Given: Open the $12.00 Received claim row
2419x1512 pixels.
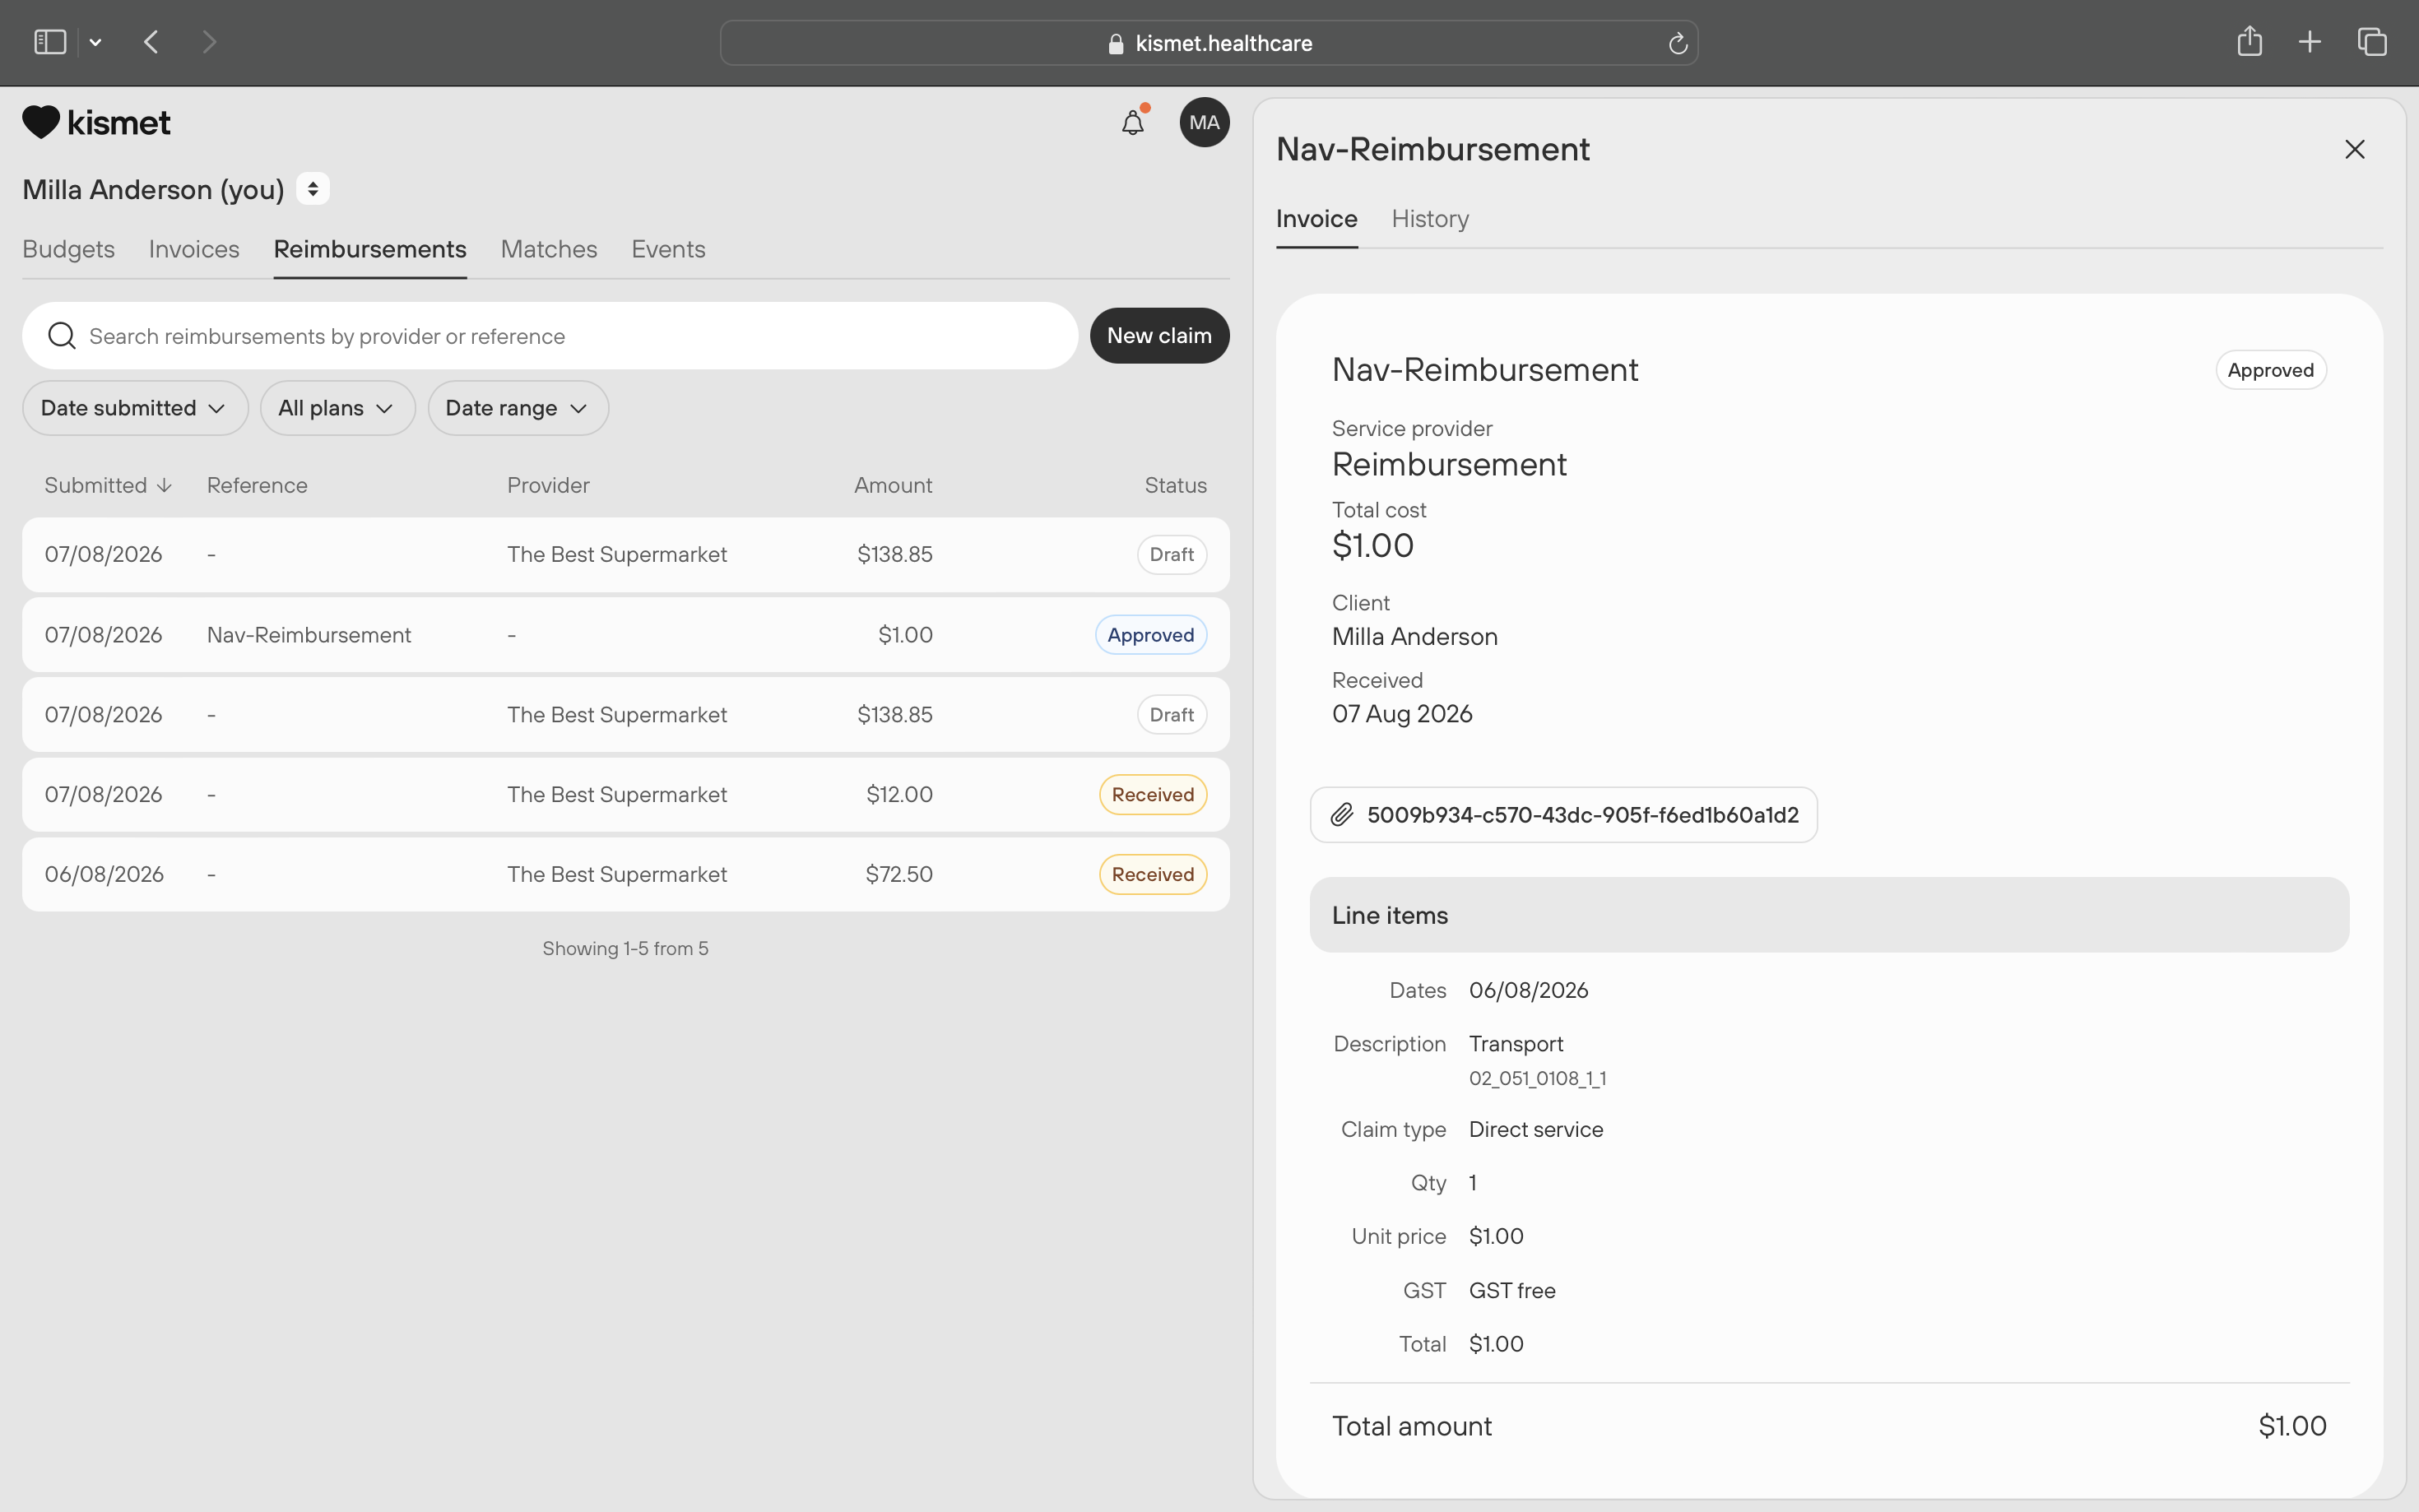Looking at the screenshot, I should click(x=626, y=794).
